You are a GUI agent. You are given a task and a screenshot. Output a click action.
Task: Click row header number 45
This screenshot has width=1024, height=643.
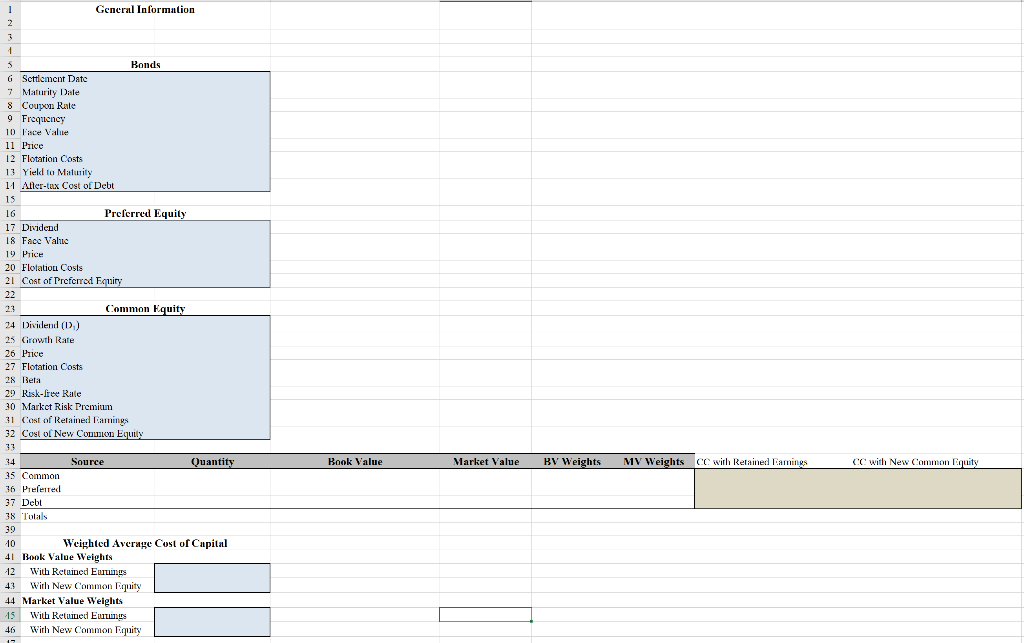[x=10, y=615]
